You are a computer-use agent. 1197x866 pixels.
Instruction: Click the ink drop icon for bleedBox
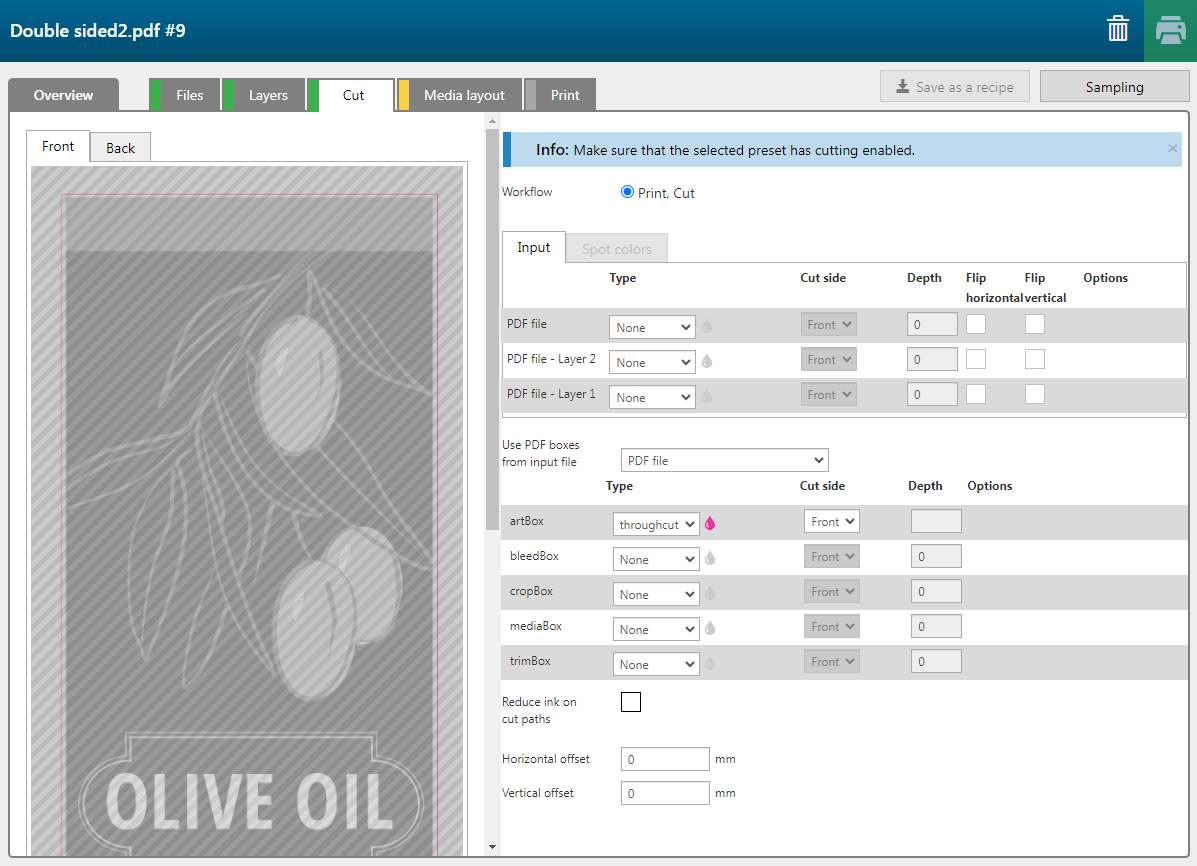(710, 559)
